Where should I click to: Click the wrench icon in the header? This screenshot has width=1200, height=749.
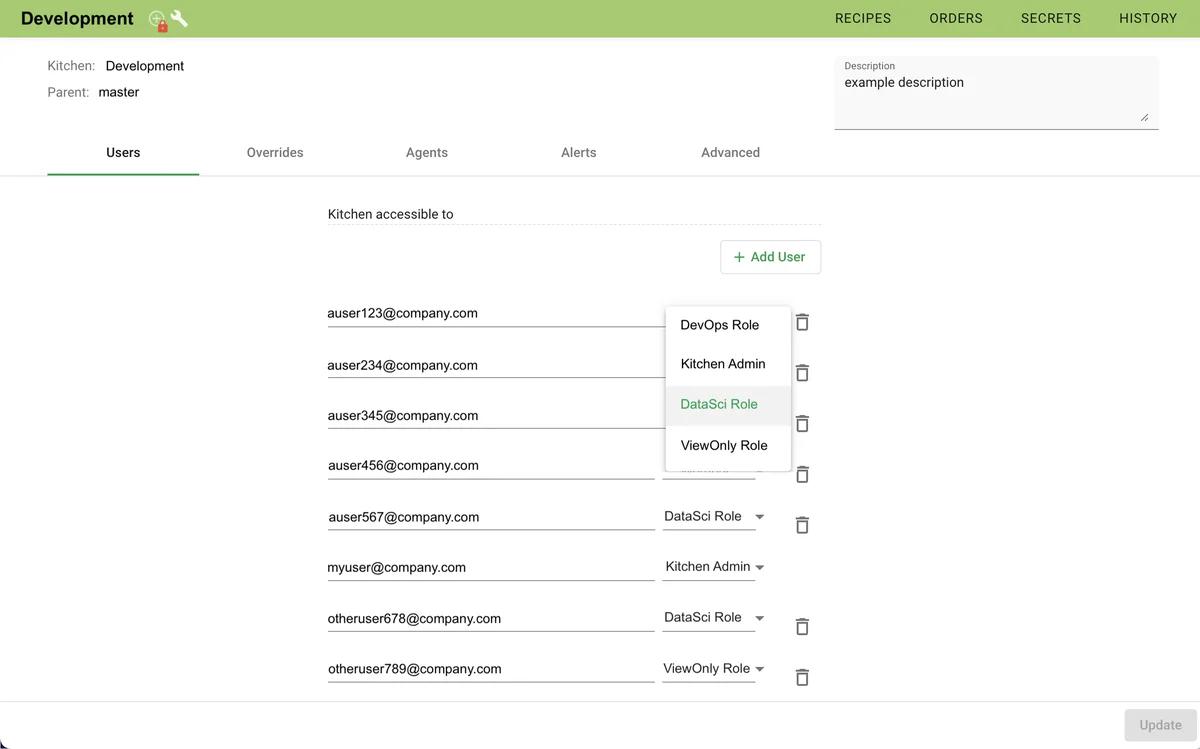(179, 16)
